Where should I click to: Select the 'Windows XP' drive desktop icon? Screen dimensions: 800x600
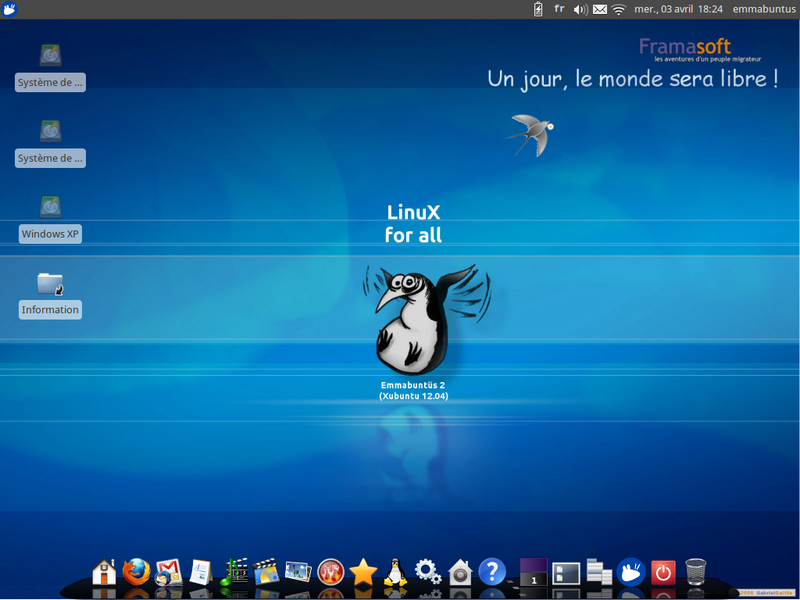(x=51, y=207)
